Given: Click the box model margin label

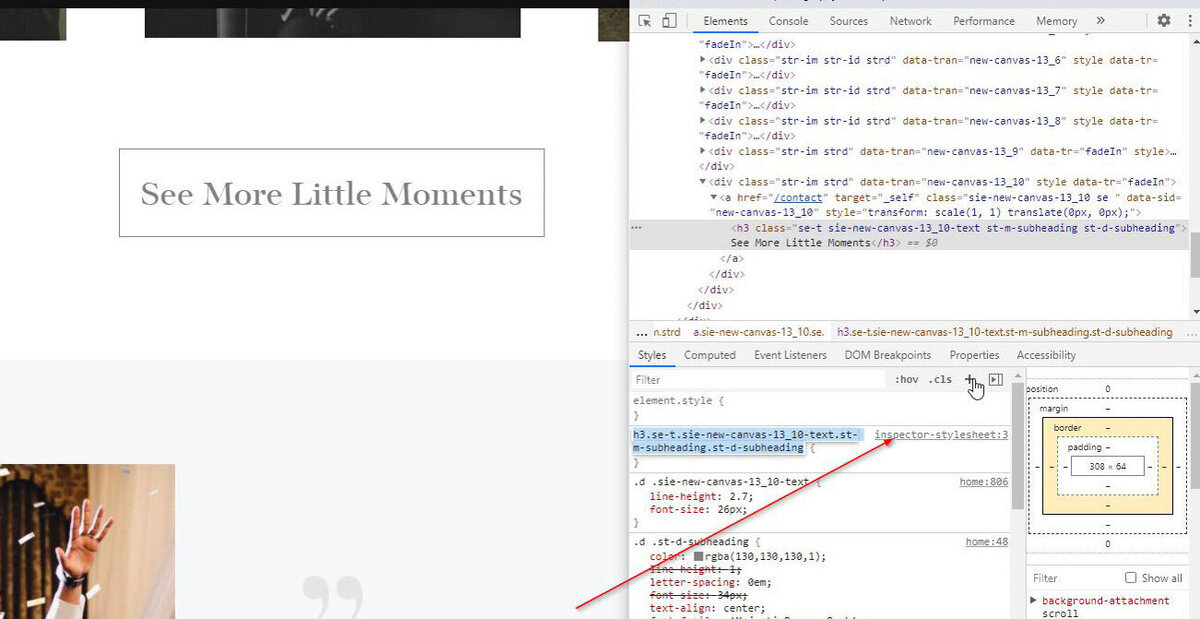Looking at the screenshot, I should [x=1054, y=409].
